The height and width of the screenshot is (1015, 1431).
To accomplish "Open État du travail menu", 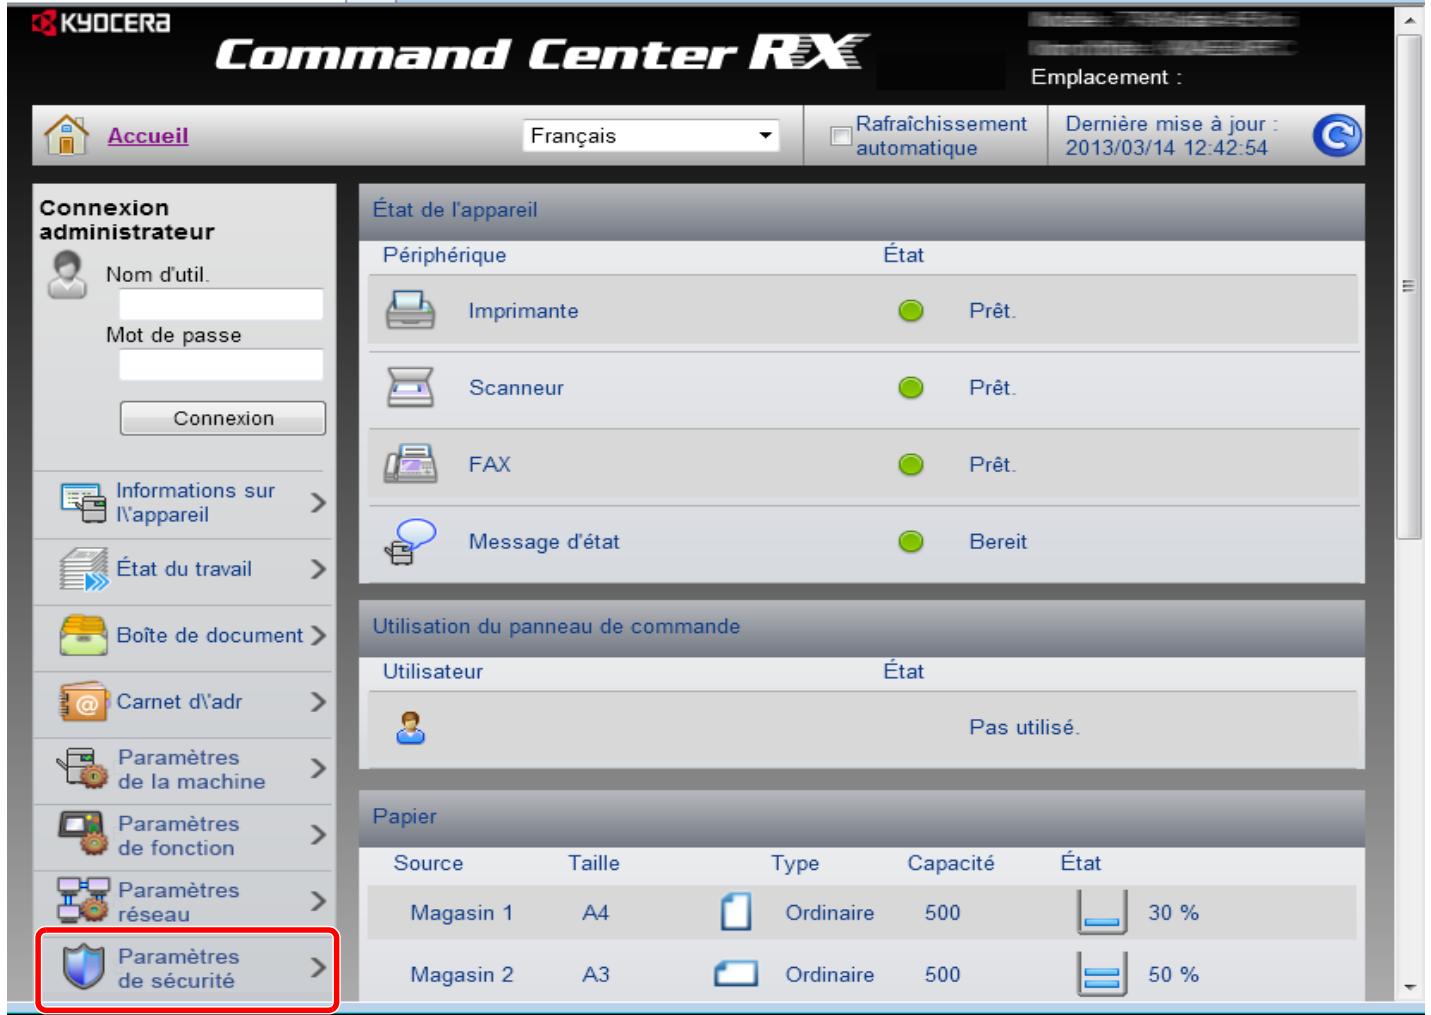I will (x=184, y=572).
